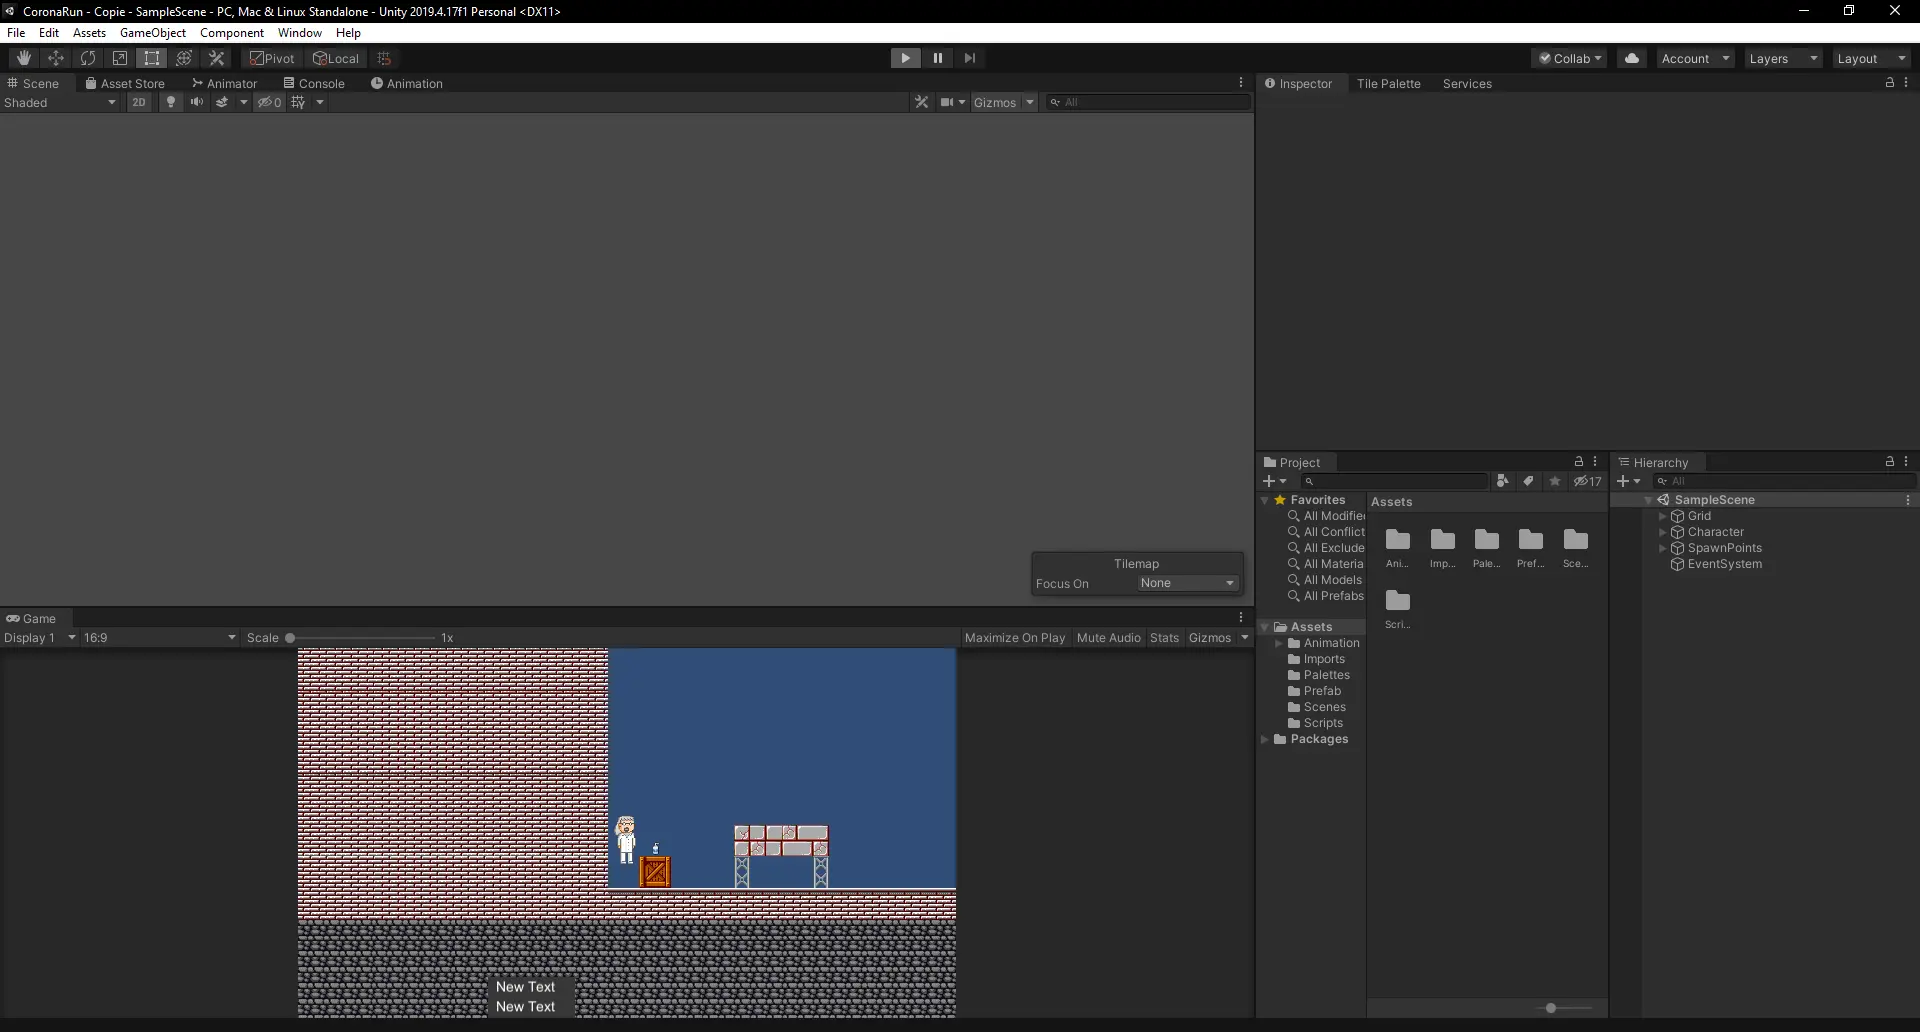This screenshot has width=1920, height=1032.
Task: Open the Collab dropdown
Action: click(1569, 58)
